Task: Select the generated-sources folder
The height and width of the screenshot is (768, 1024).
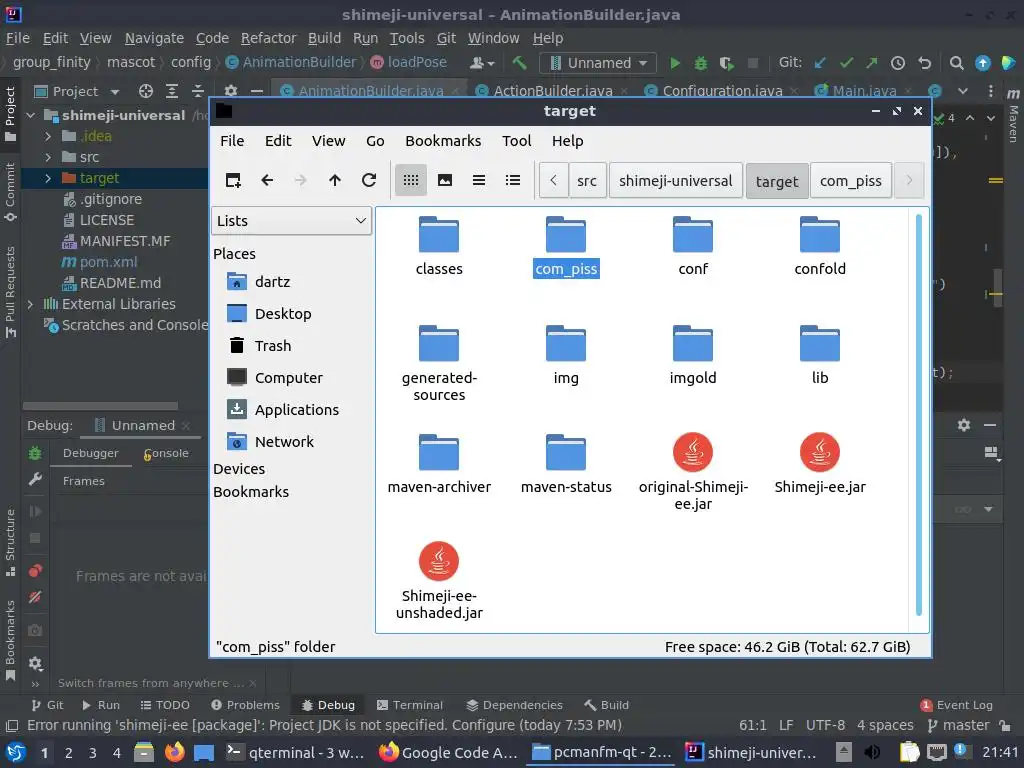Action: [x=439, y=363]
